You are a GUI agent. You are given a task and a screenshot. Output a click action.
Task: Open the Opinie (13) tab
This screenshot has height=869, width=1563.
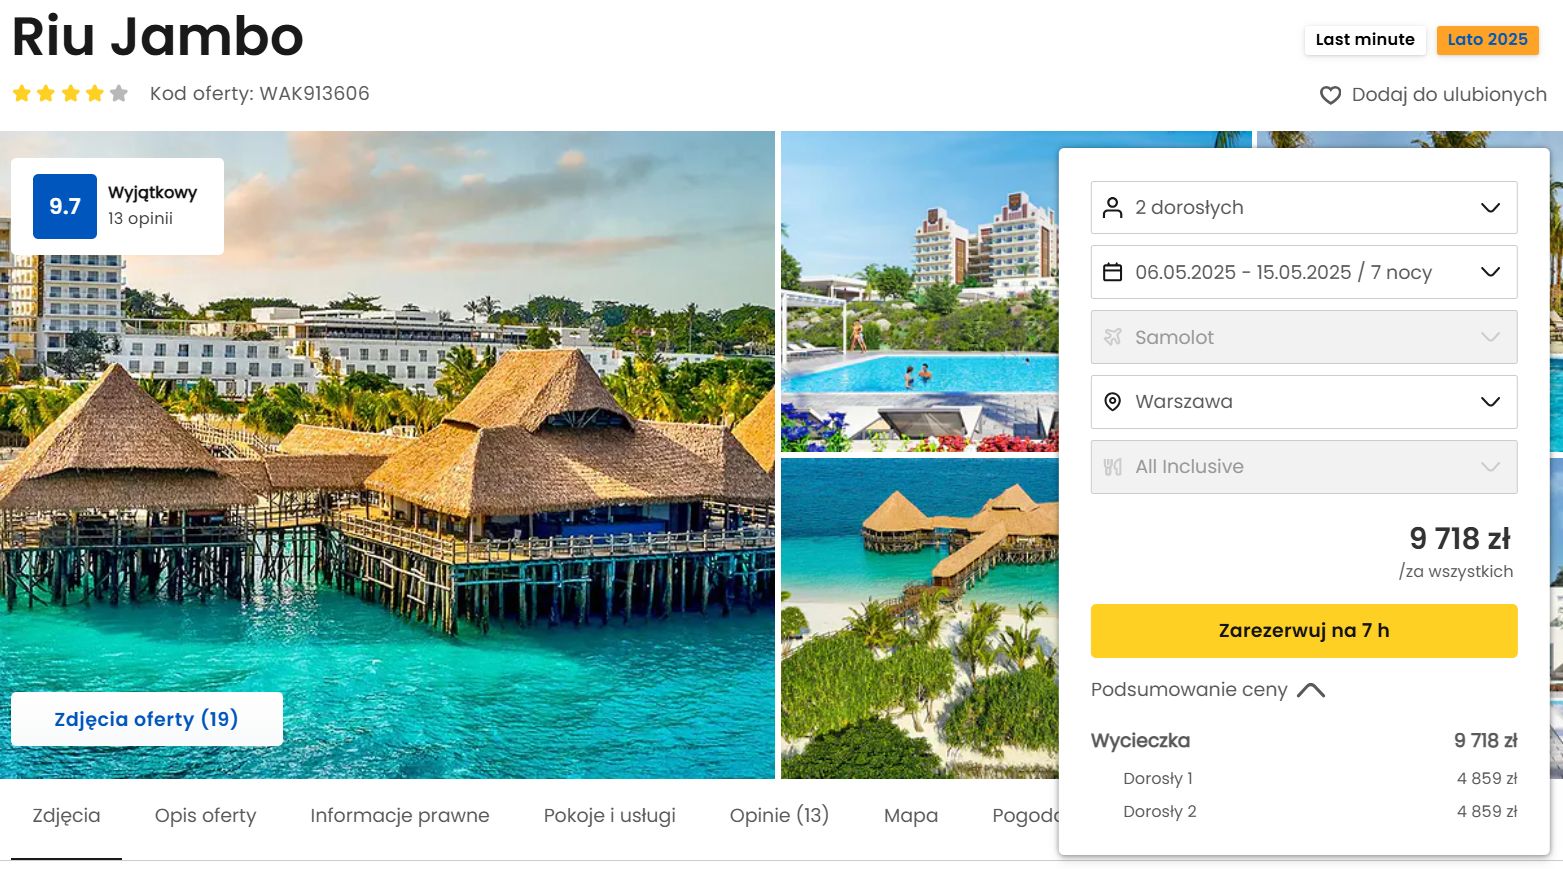pyautogui.click(x=779, y=816)
